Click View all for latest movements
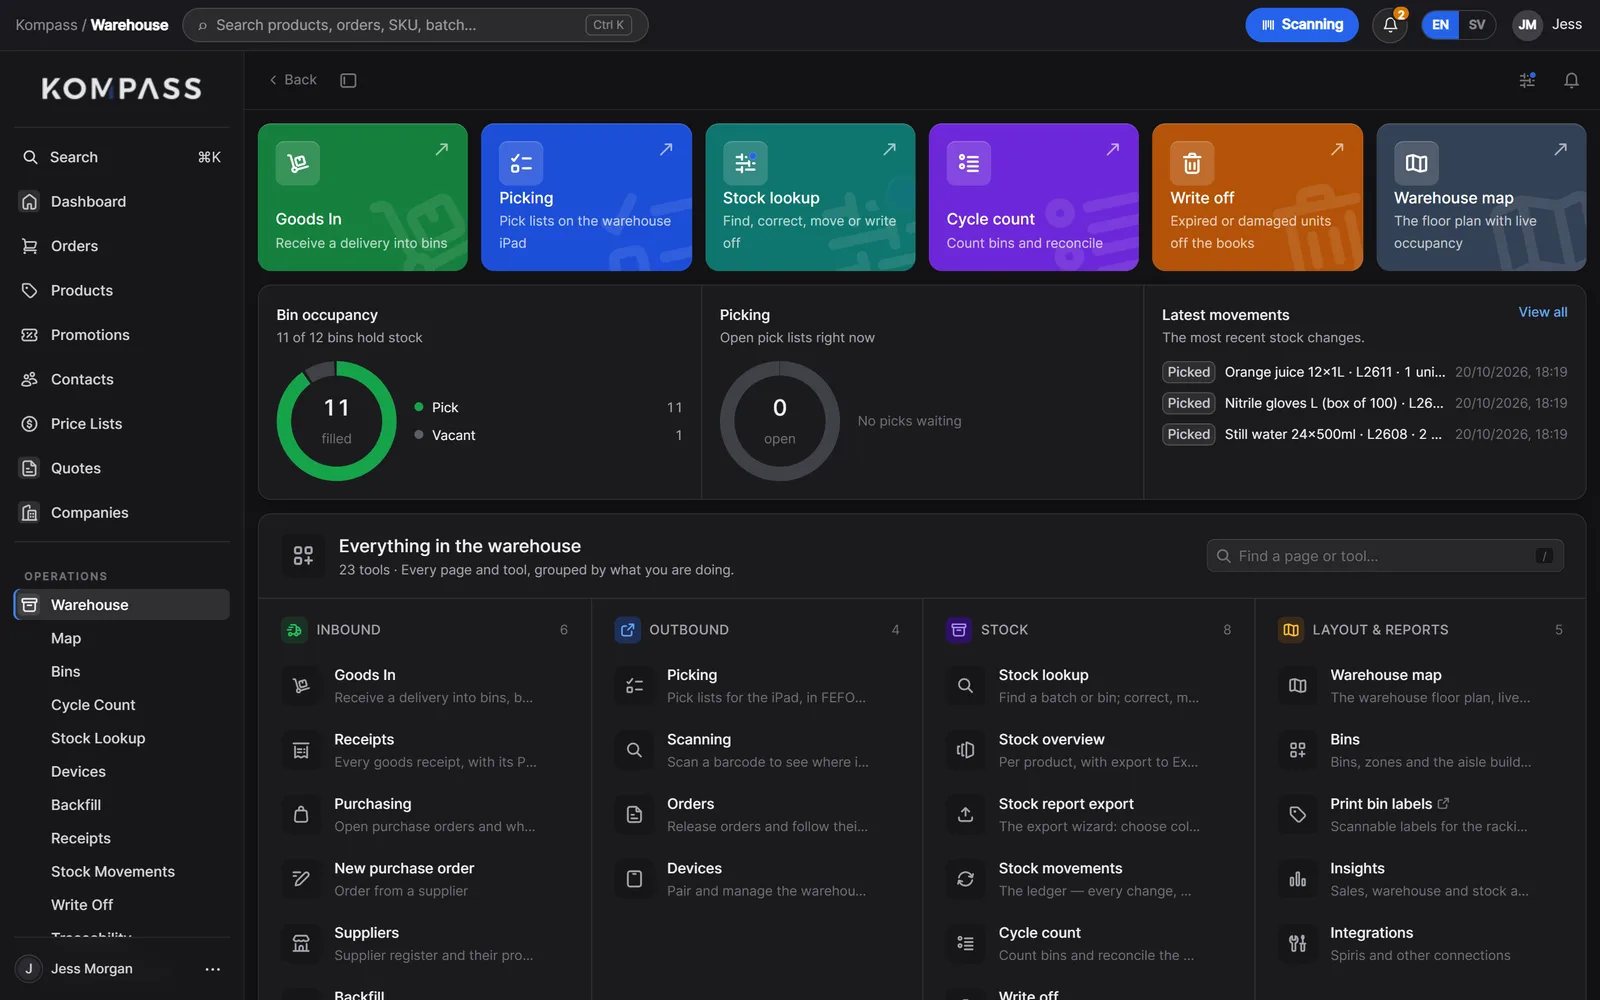 pos(1542,312)
